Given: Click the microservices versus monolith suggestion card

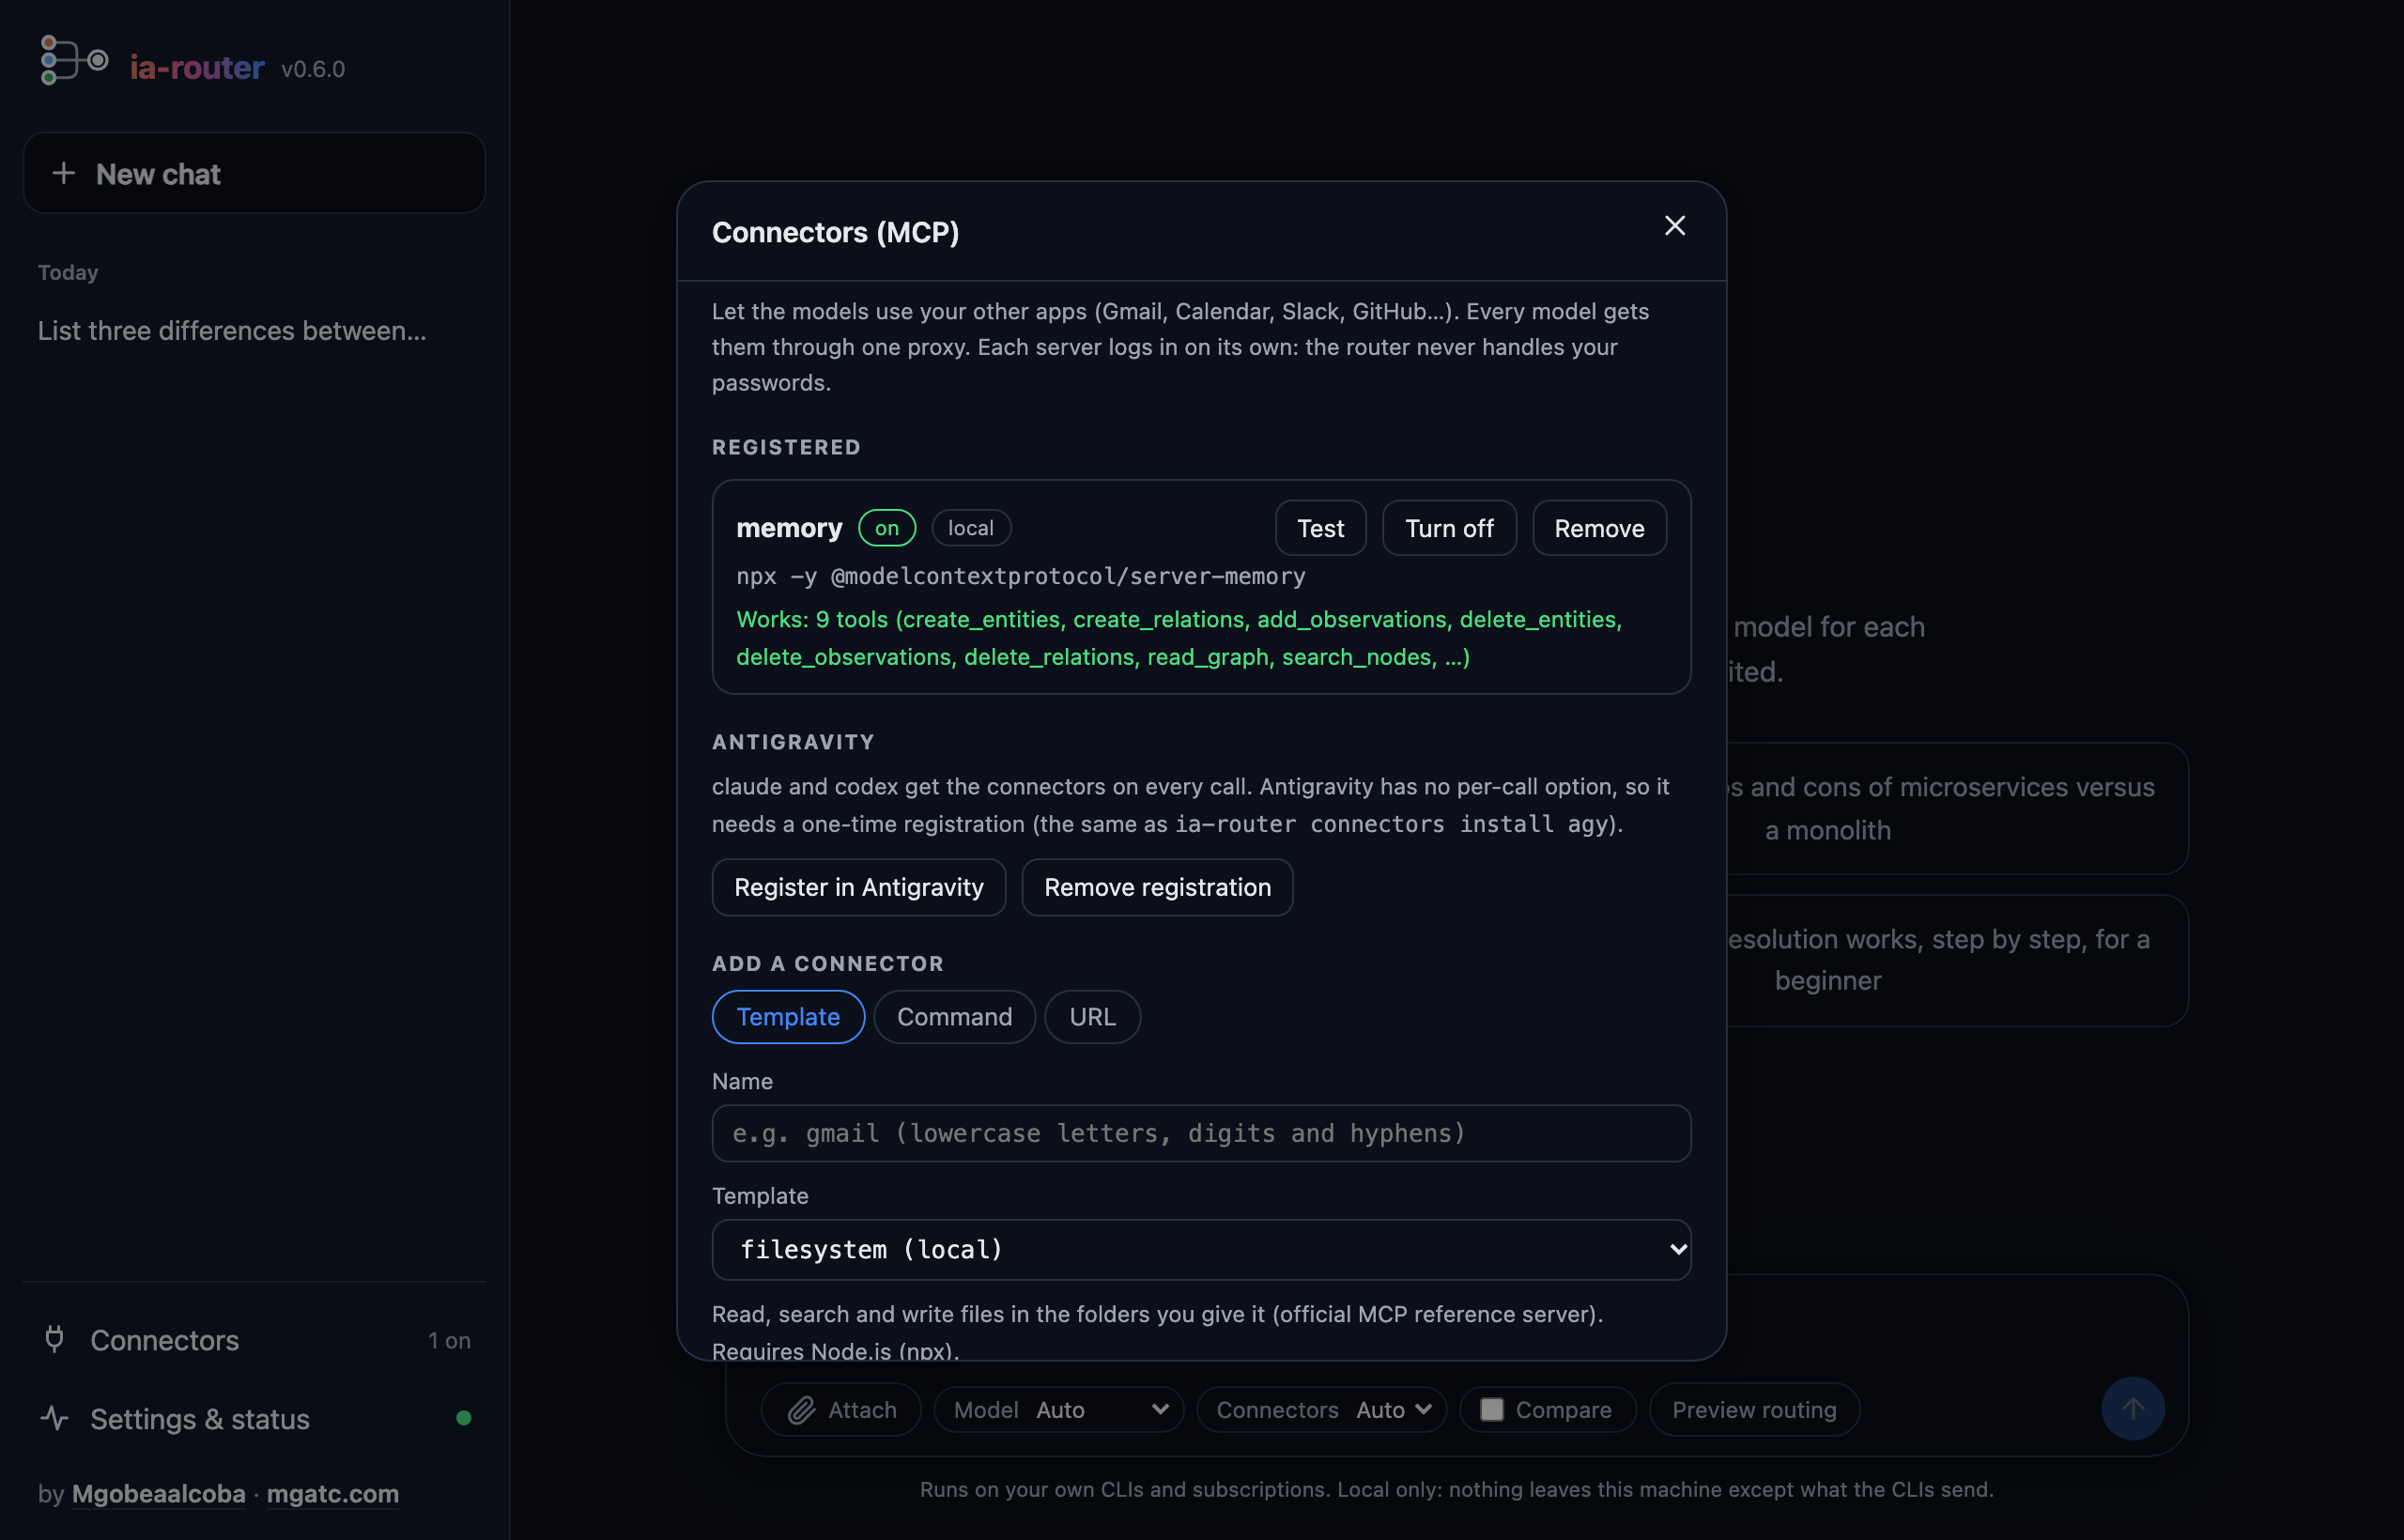Looking at the screenshot, I should pos(1957,808).
